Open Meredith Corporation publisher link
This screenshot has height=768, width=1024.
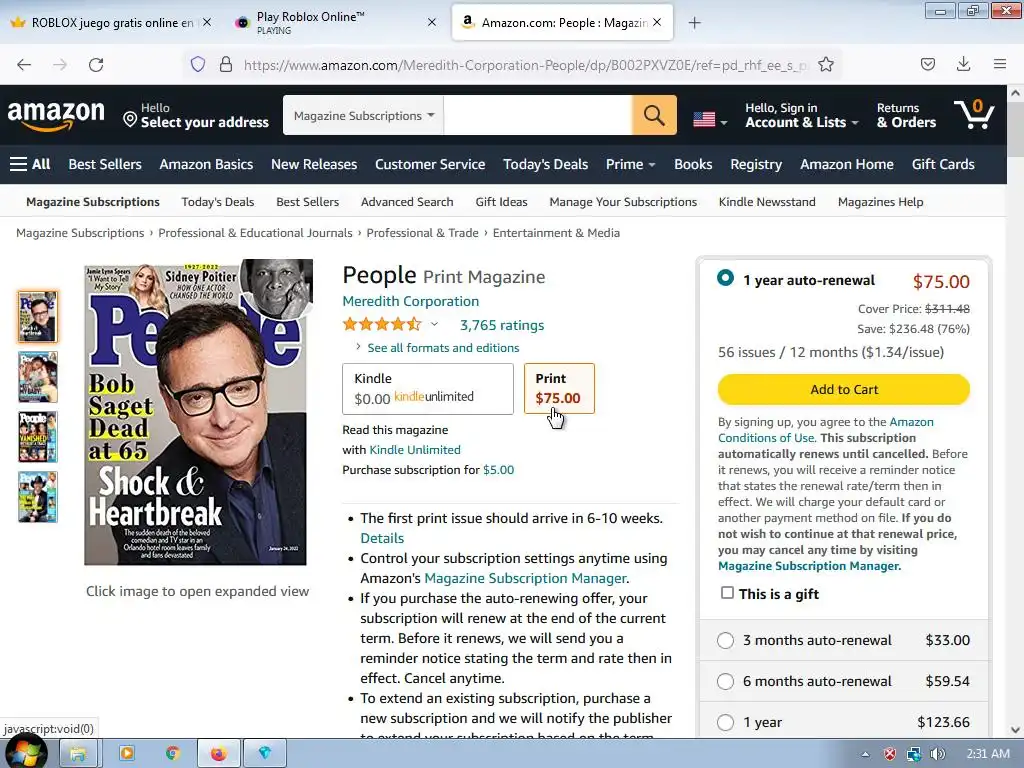point(411,301)
